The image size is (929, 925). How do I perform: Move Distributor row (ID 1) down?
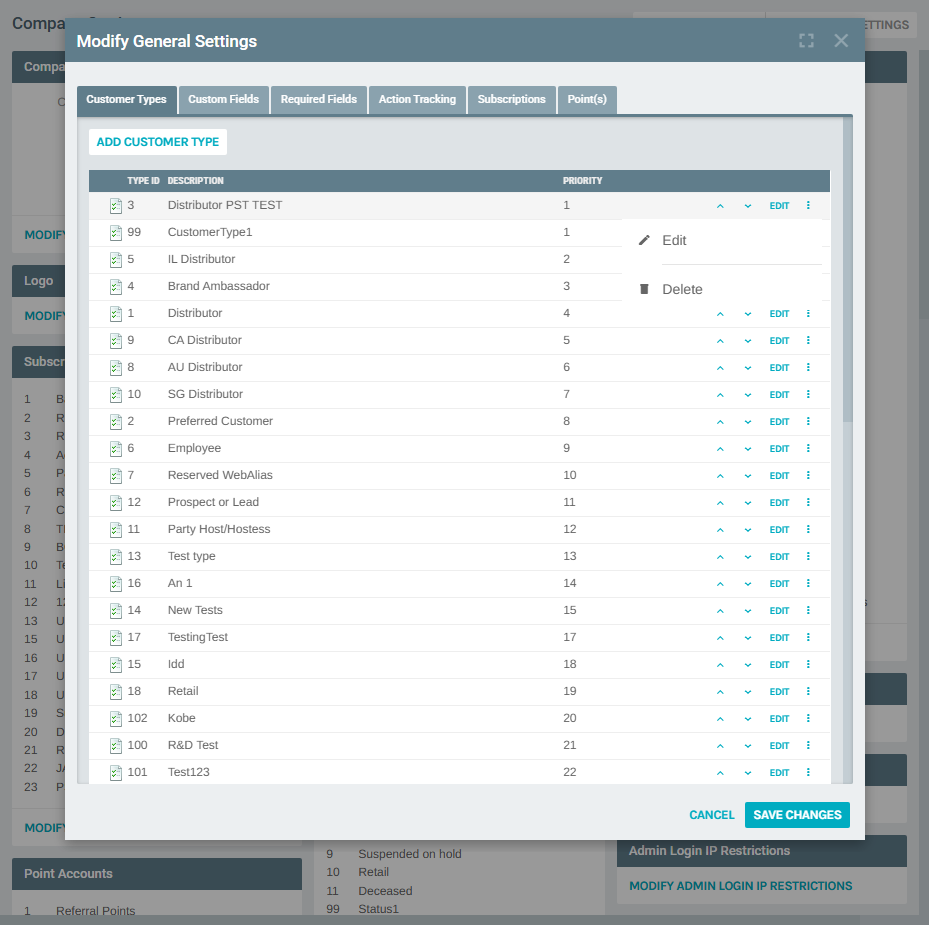(748, 314)
